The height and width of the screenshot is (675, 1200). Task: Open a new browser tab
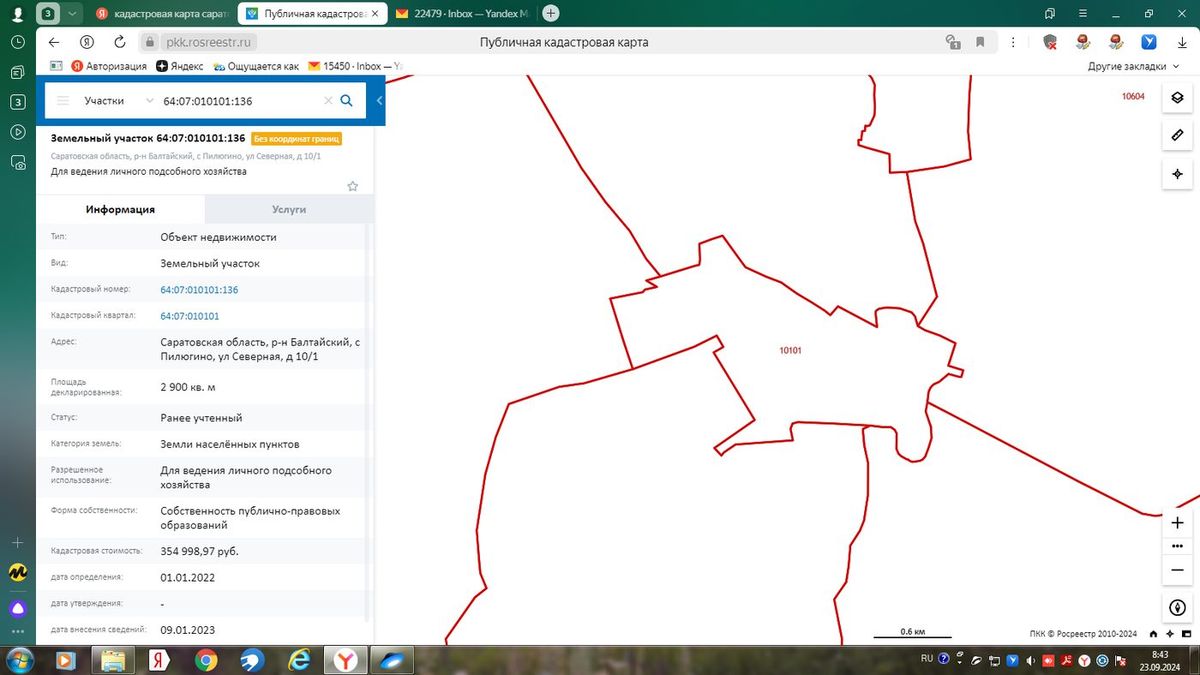[x=550, y=14]
